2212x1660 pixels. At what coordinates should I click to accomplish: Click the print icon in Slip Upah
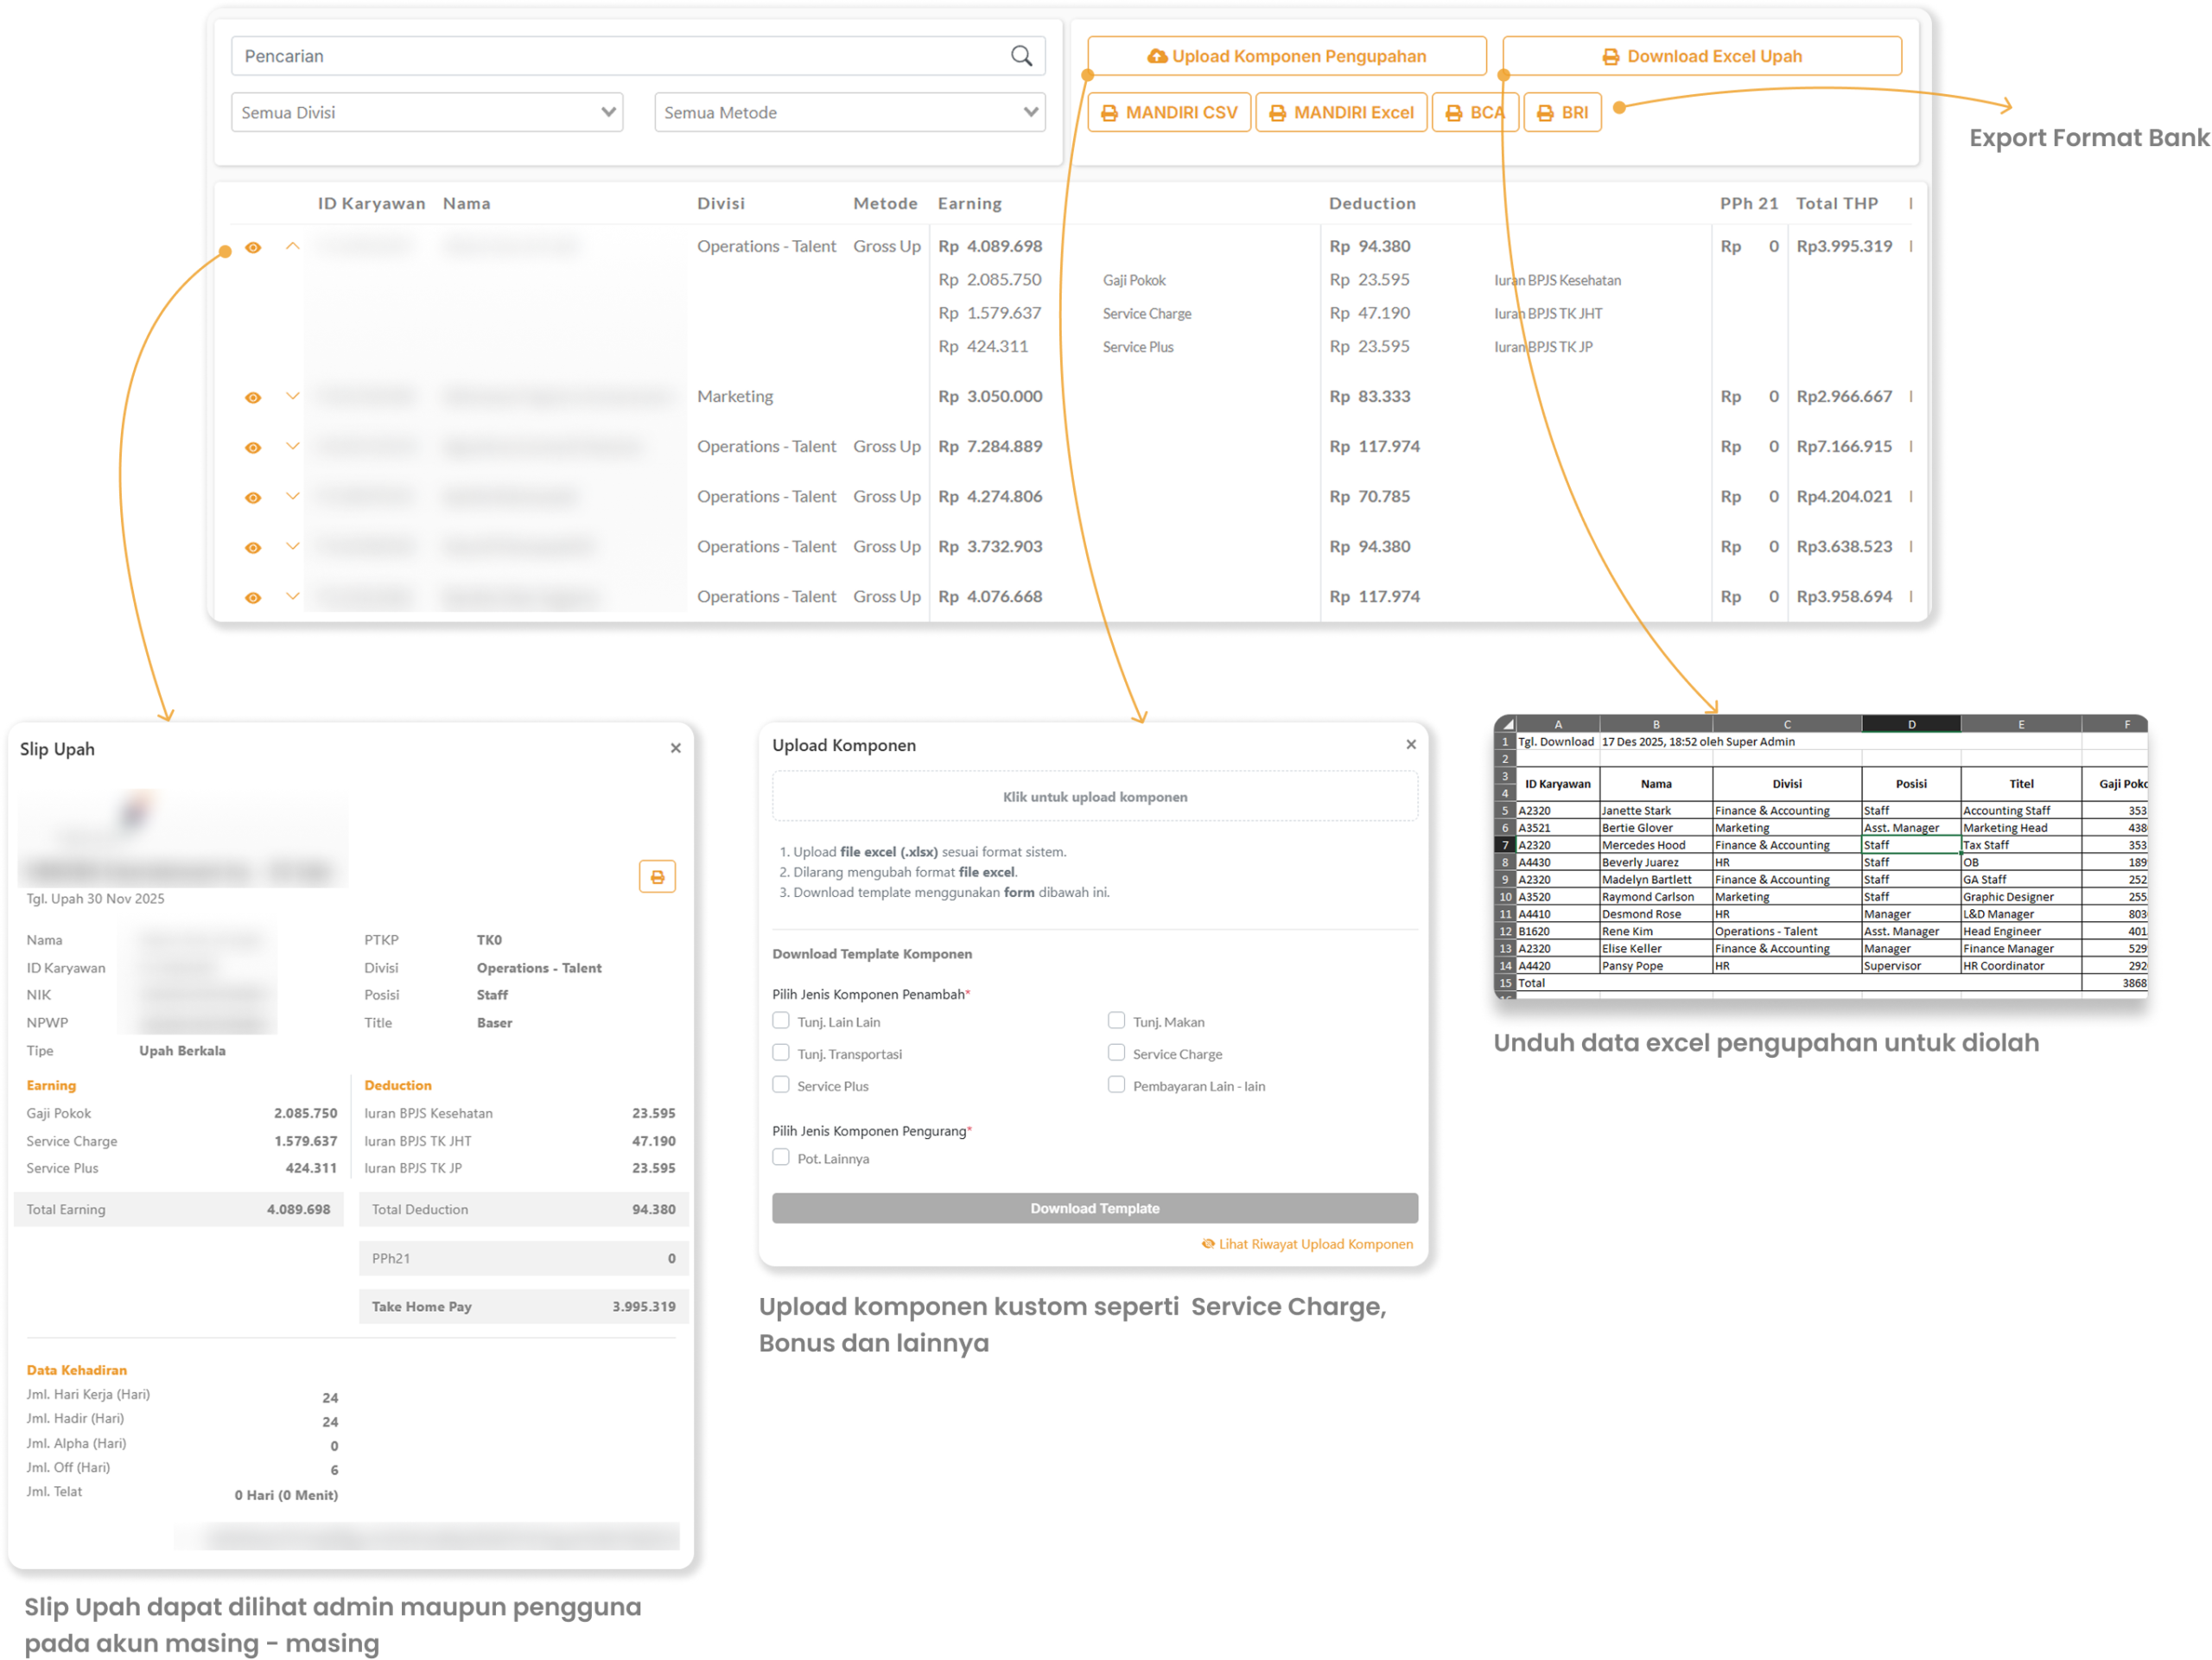point(657,876)
